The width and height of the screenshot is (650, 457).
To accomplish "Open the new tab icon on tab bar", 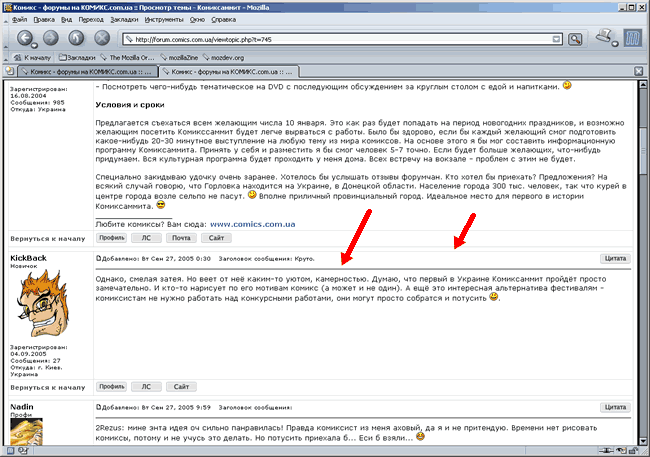I will click(x=9, y=73).
